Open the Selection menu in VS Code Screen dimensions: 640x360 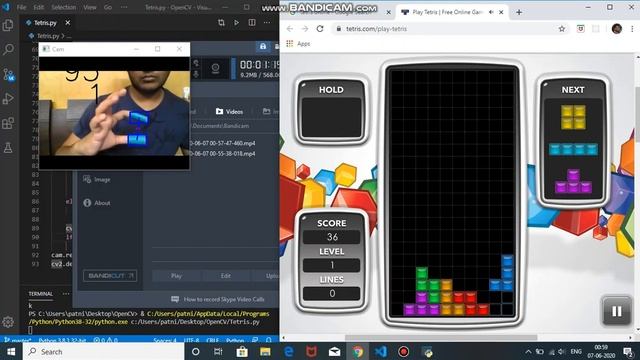(x=63, y=7)
